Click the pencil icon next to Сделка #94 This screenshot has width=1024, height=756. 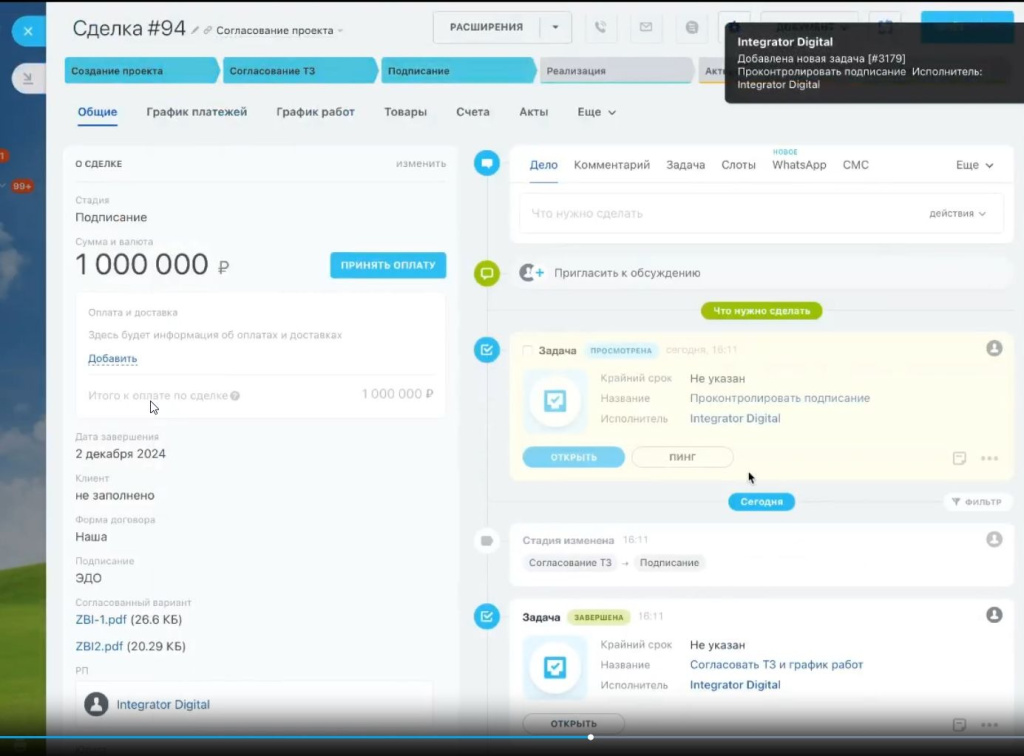[196, 31]
